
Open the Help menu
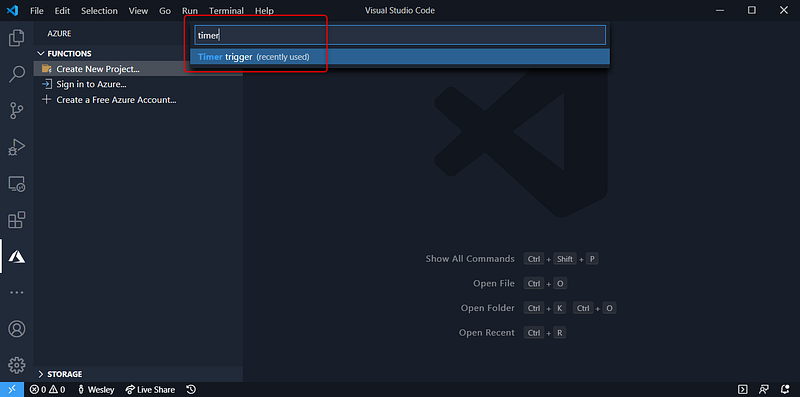click(264, 11)
